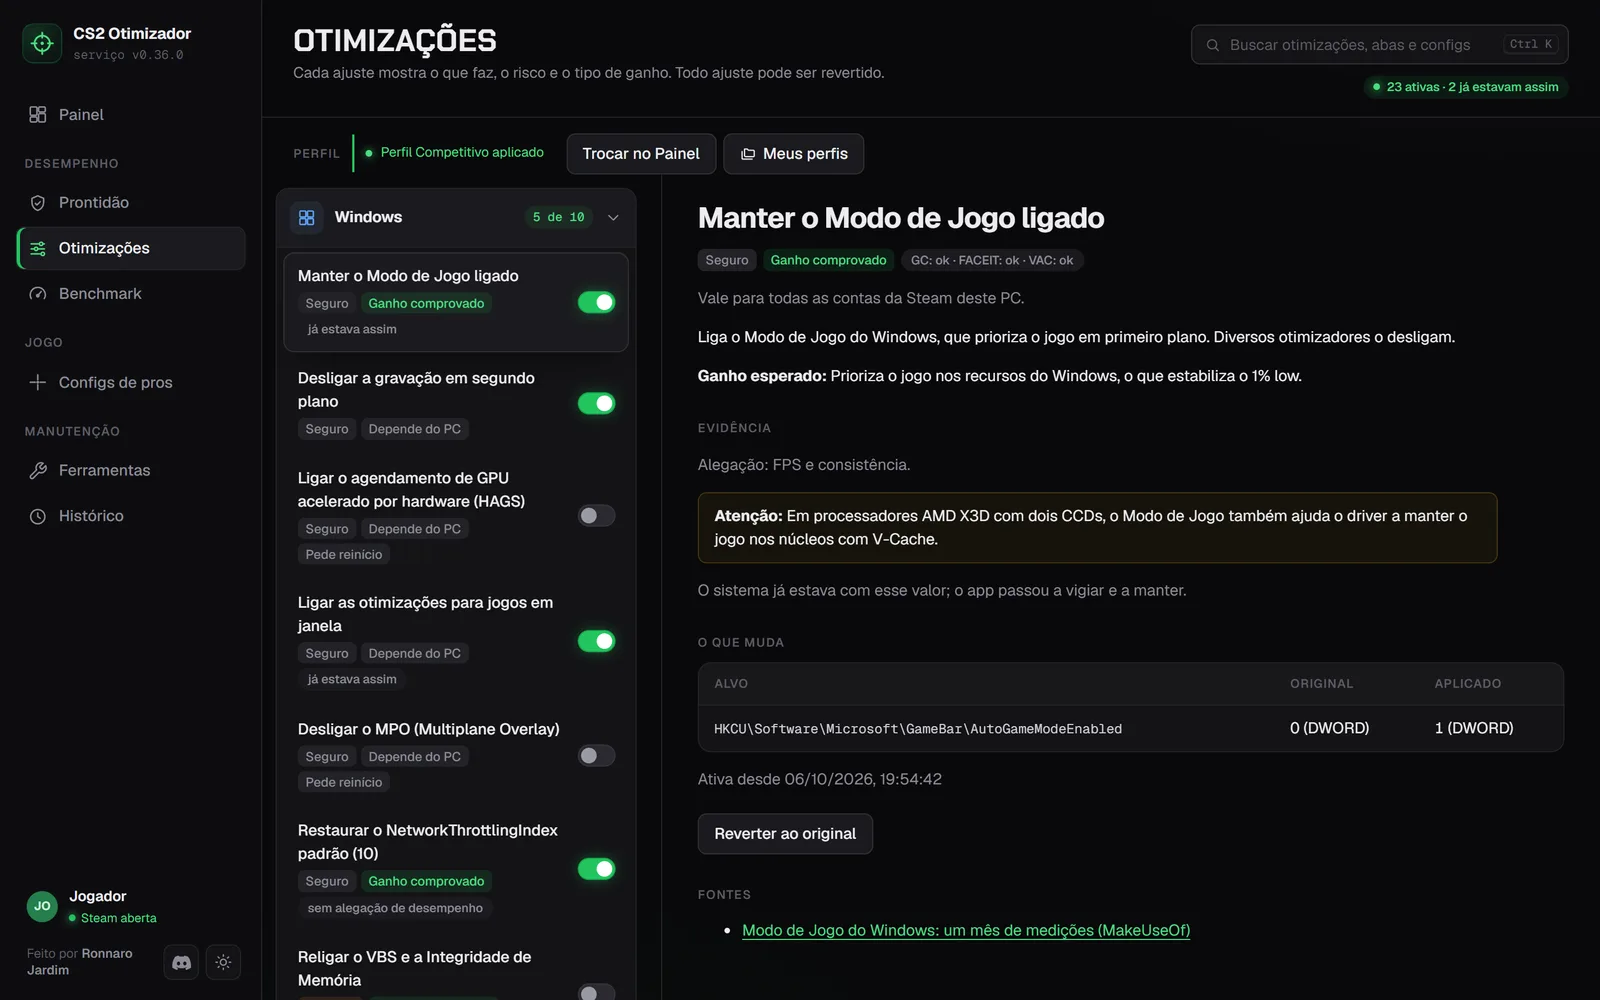The image size is (1600, 1000).
Task: Select Histórico in the sidebar
Action: point(131,516)
